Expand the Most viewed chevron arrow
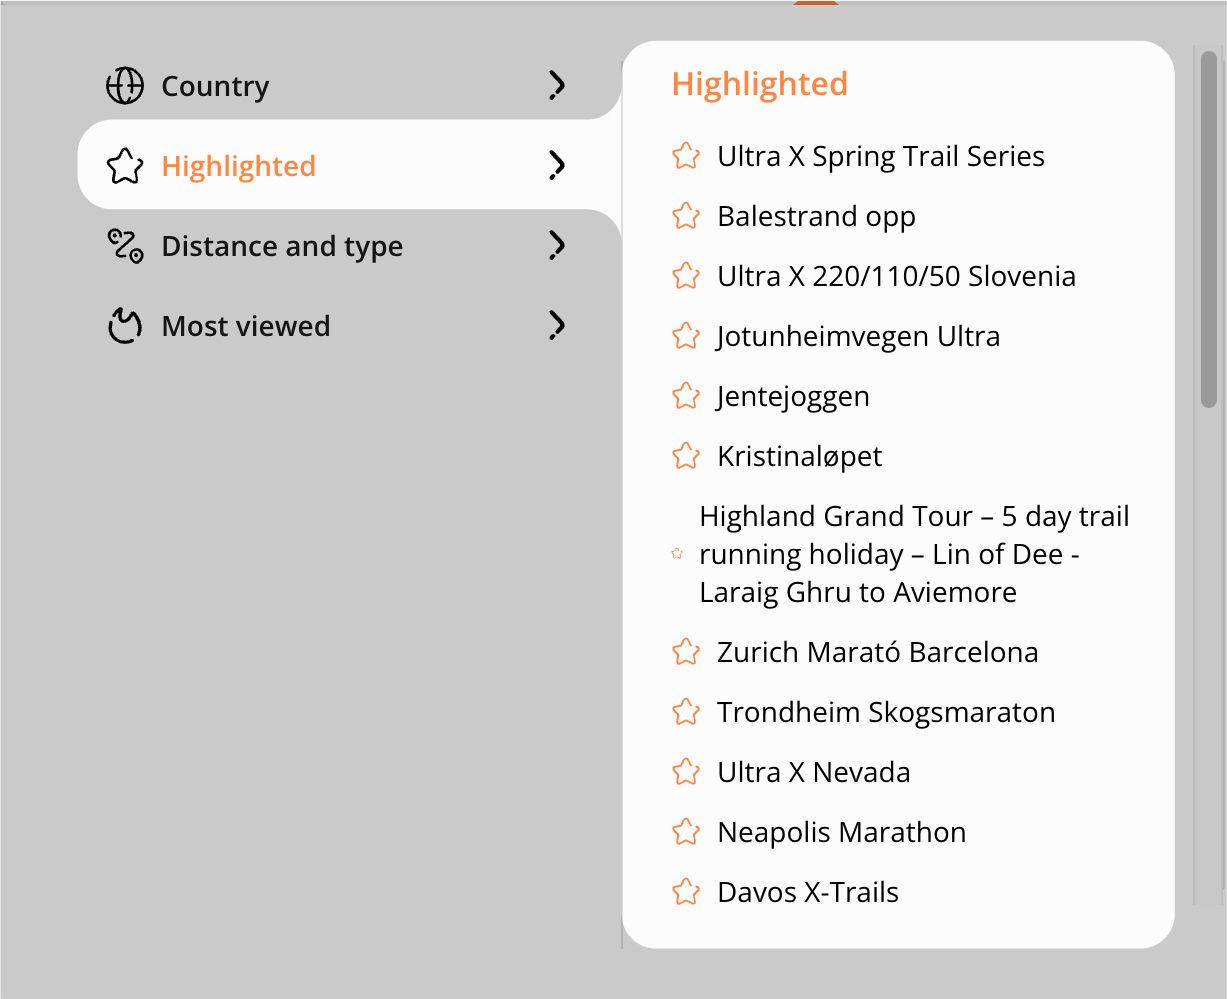The height and width of the screenshot is (999, 1227). click(x=557, y=326)
